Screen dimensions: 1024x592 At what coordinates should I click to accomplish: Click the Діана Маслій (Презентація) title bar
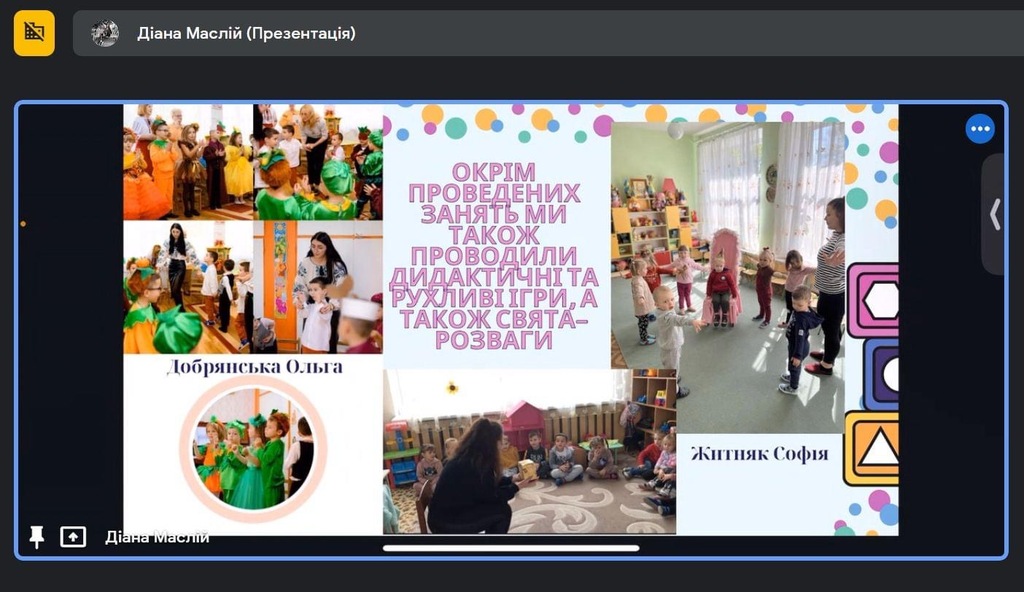[x=246, y=33]
